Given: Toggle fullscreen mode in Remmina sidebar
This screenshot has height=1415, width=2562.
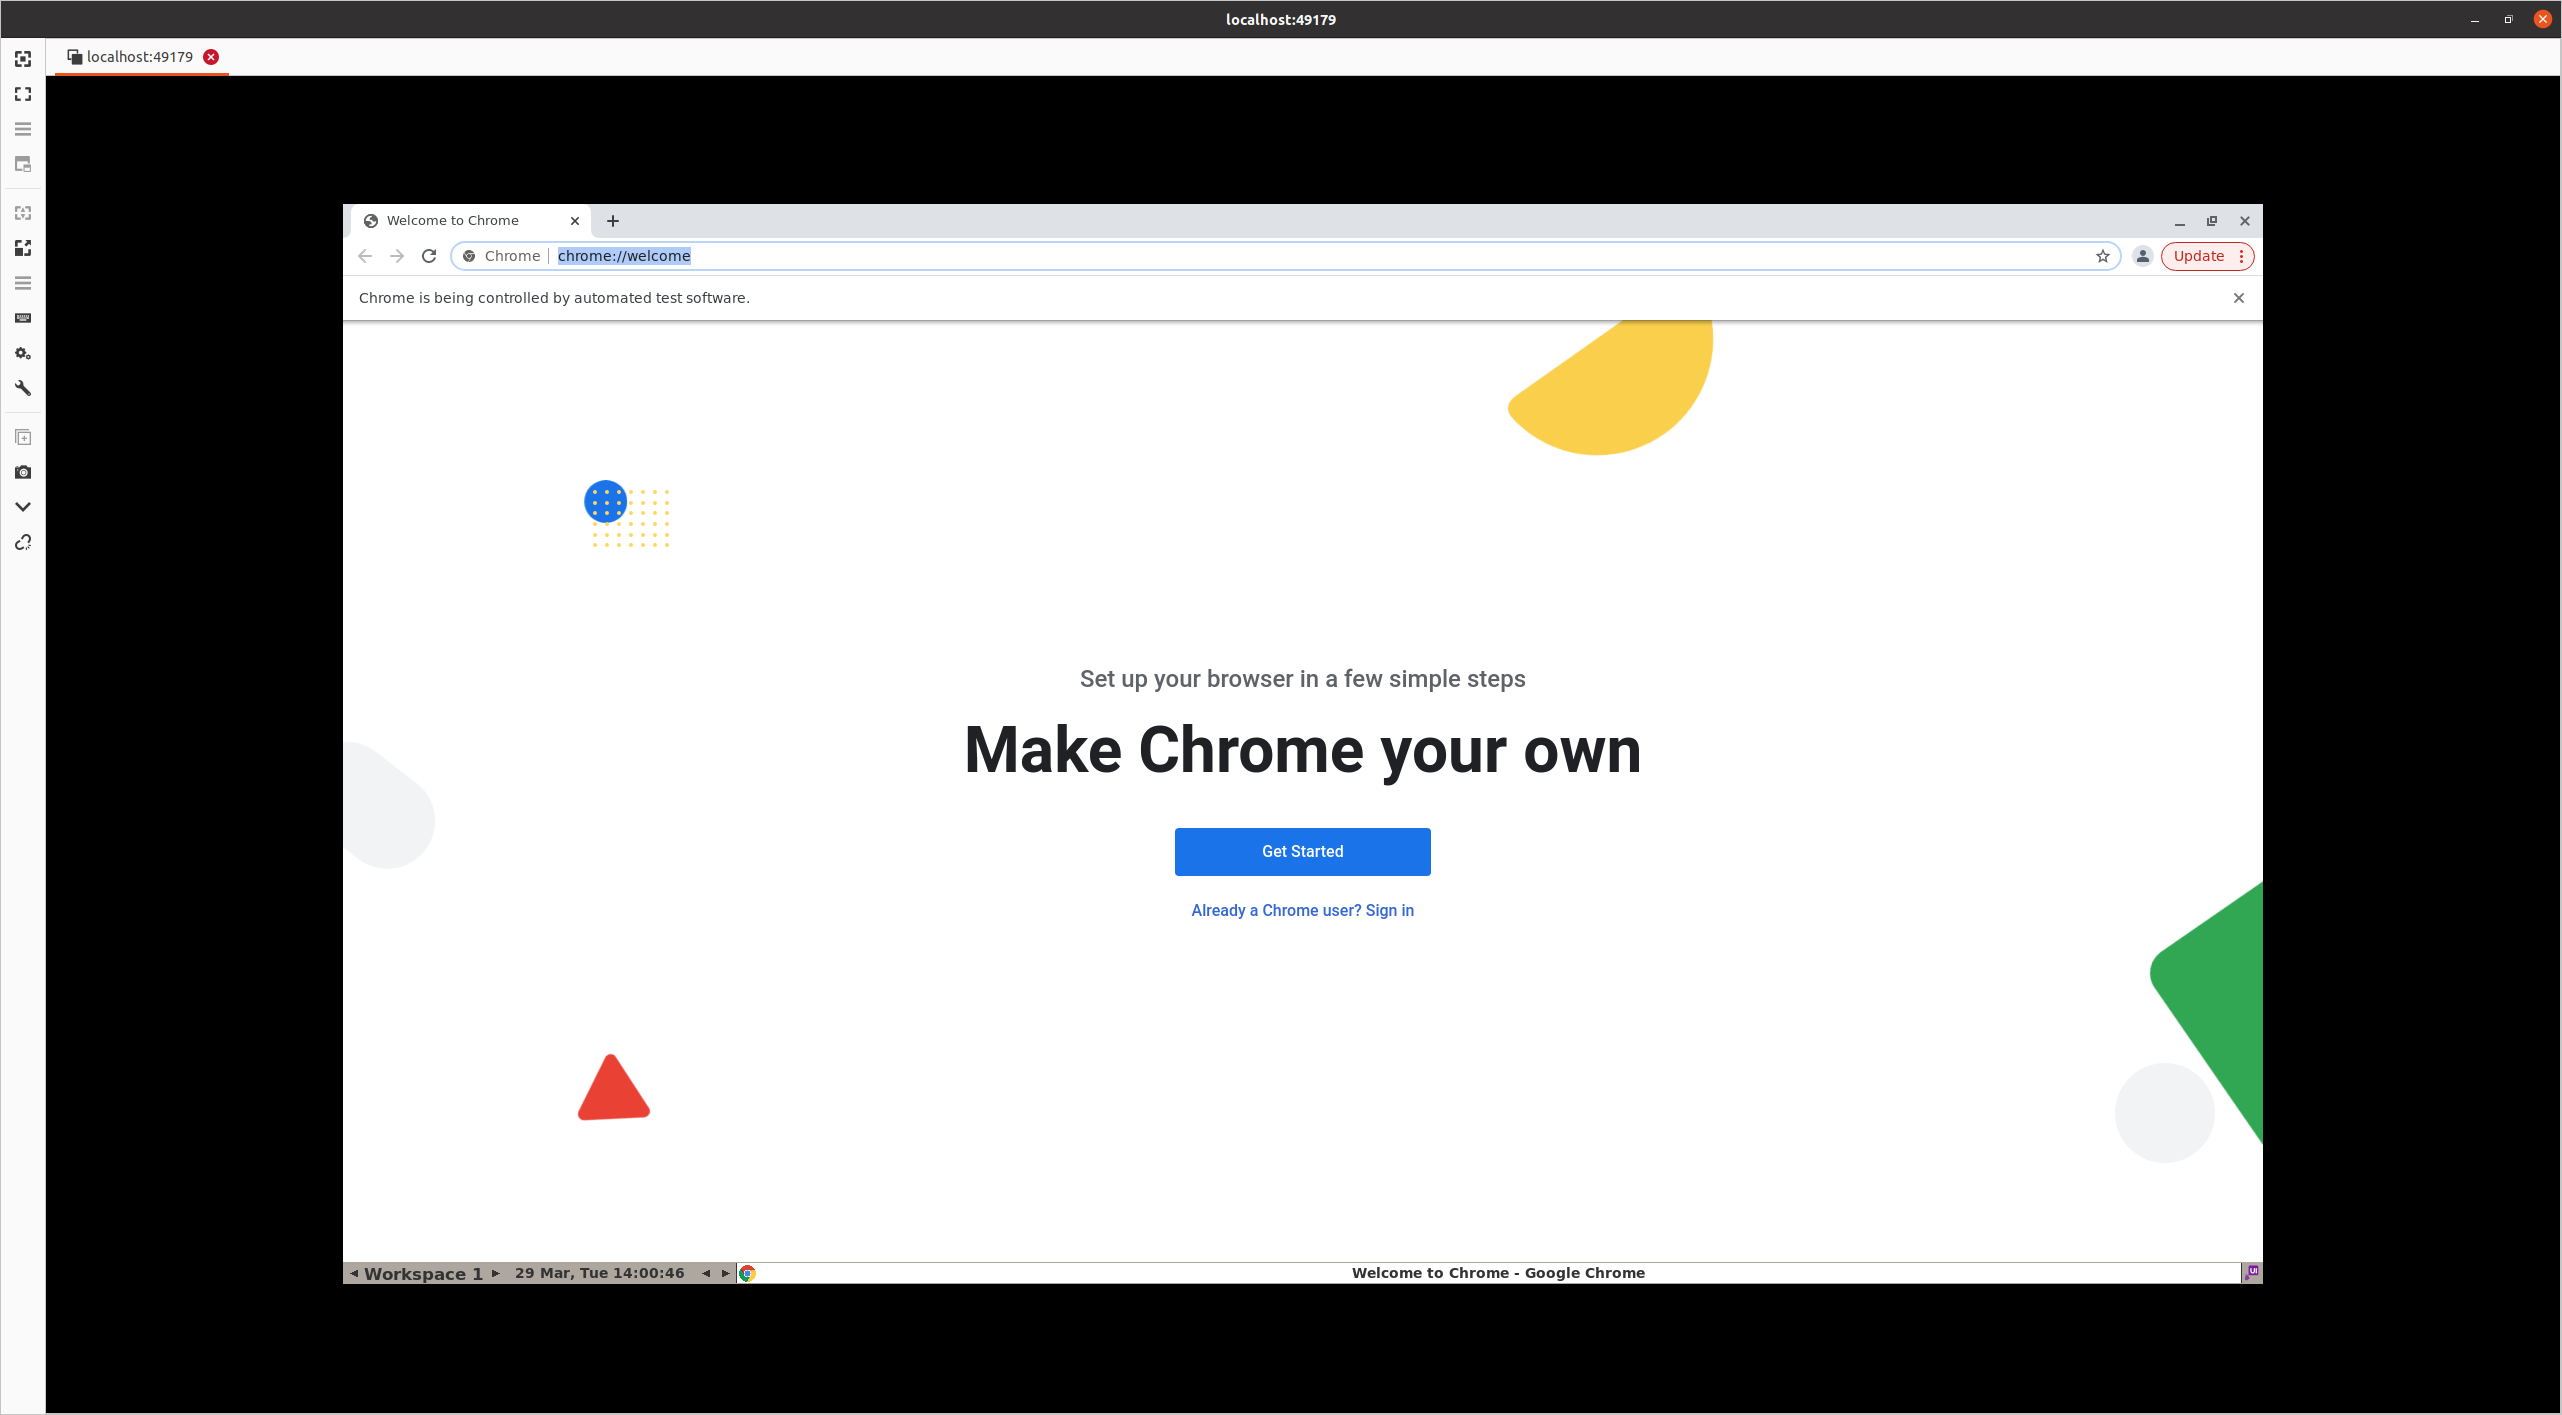Looking at the screenshot, I should [x=23, y=94].
